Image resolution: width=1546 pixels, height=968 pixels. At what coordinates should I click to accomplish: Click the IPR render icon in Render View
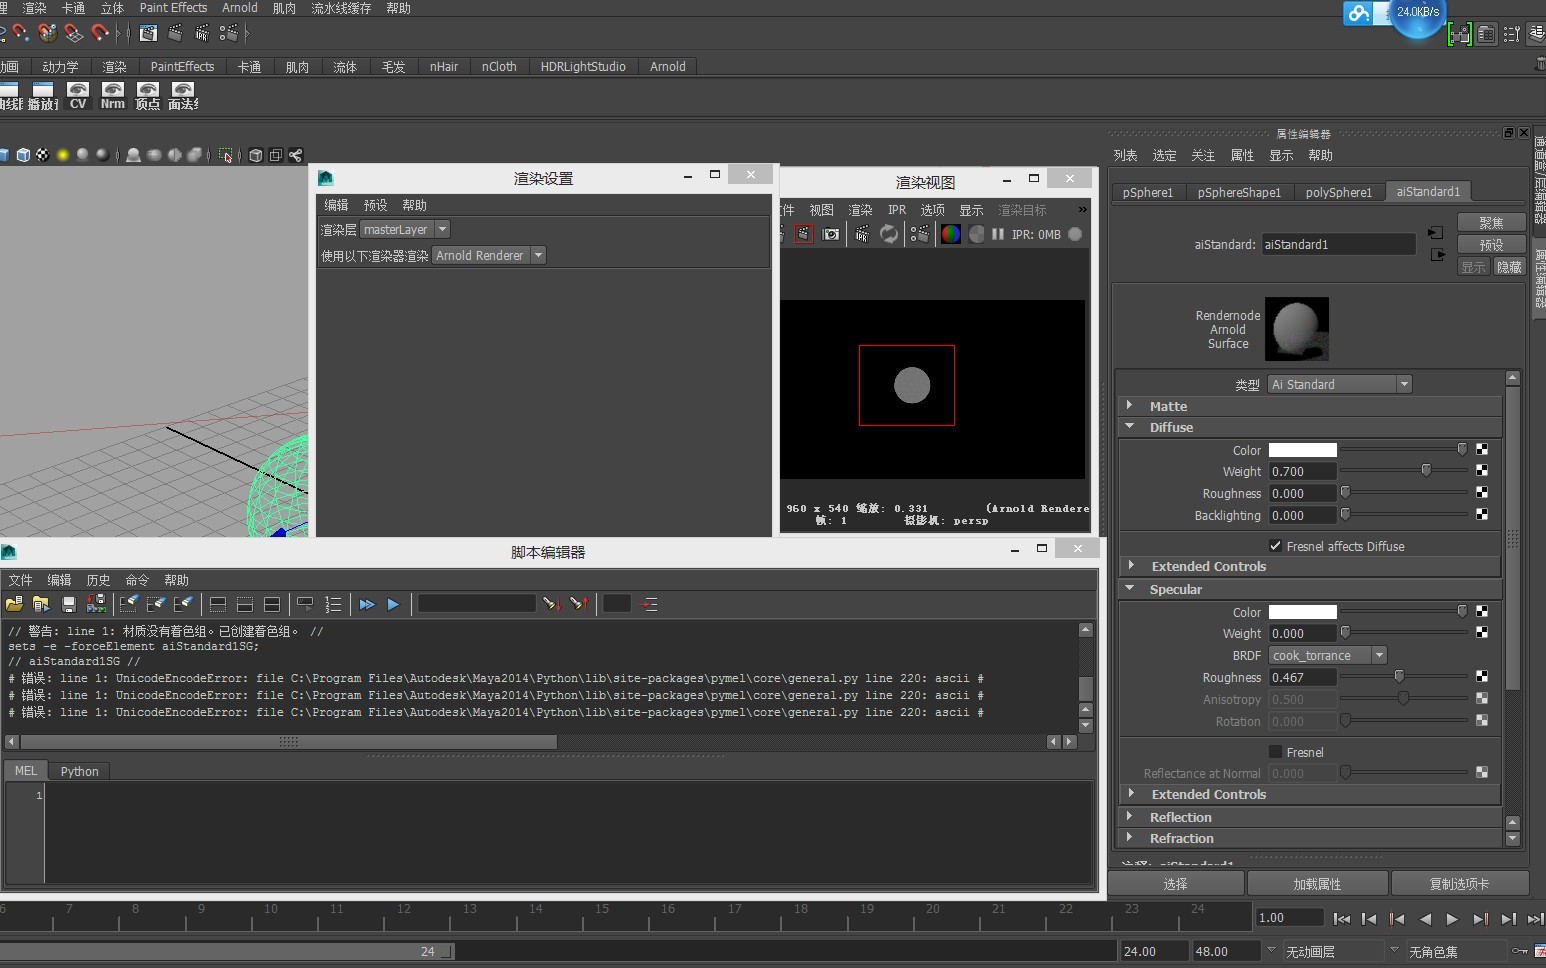click(862, 234)
